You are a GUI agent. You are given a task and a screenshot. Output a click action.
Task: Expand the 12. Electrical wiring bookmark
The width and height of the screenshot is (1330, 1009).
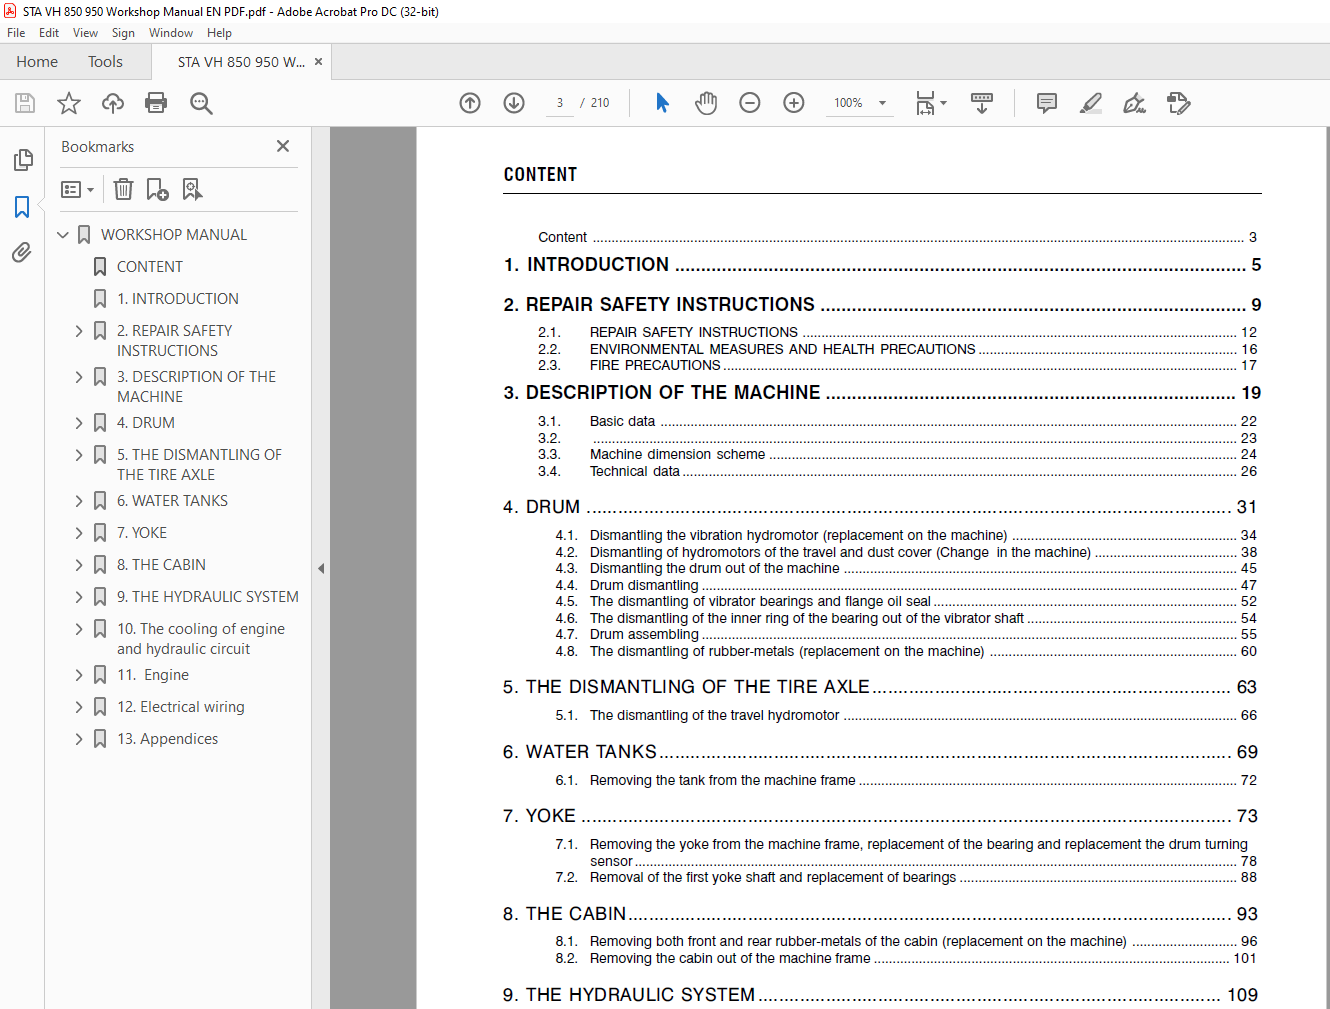79,707
